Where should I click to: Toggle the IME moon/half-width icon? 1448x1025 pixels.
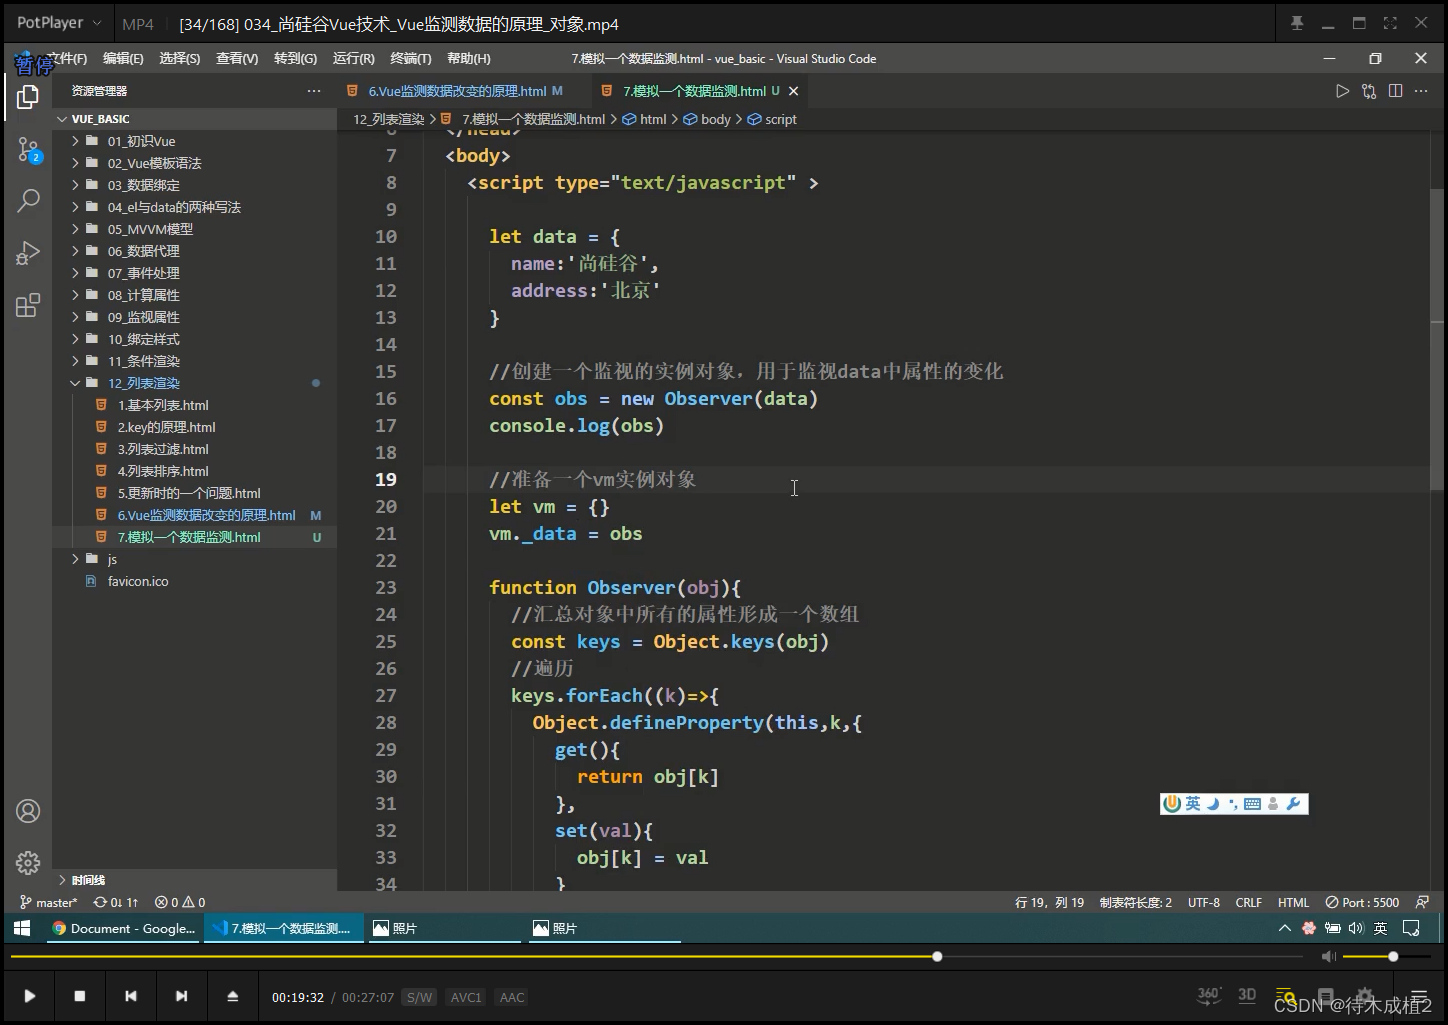[1213, 804]
